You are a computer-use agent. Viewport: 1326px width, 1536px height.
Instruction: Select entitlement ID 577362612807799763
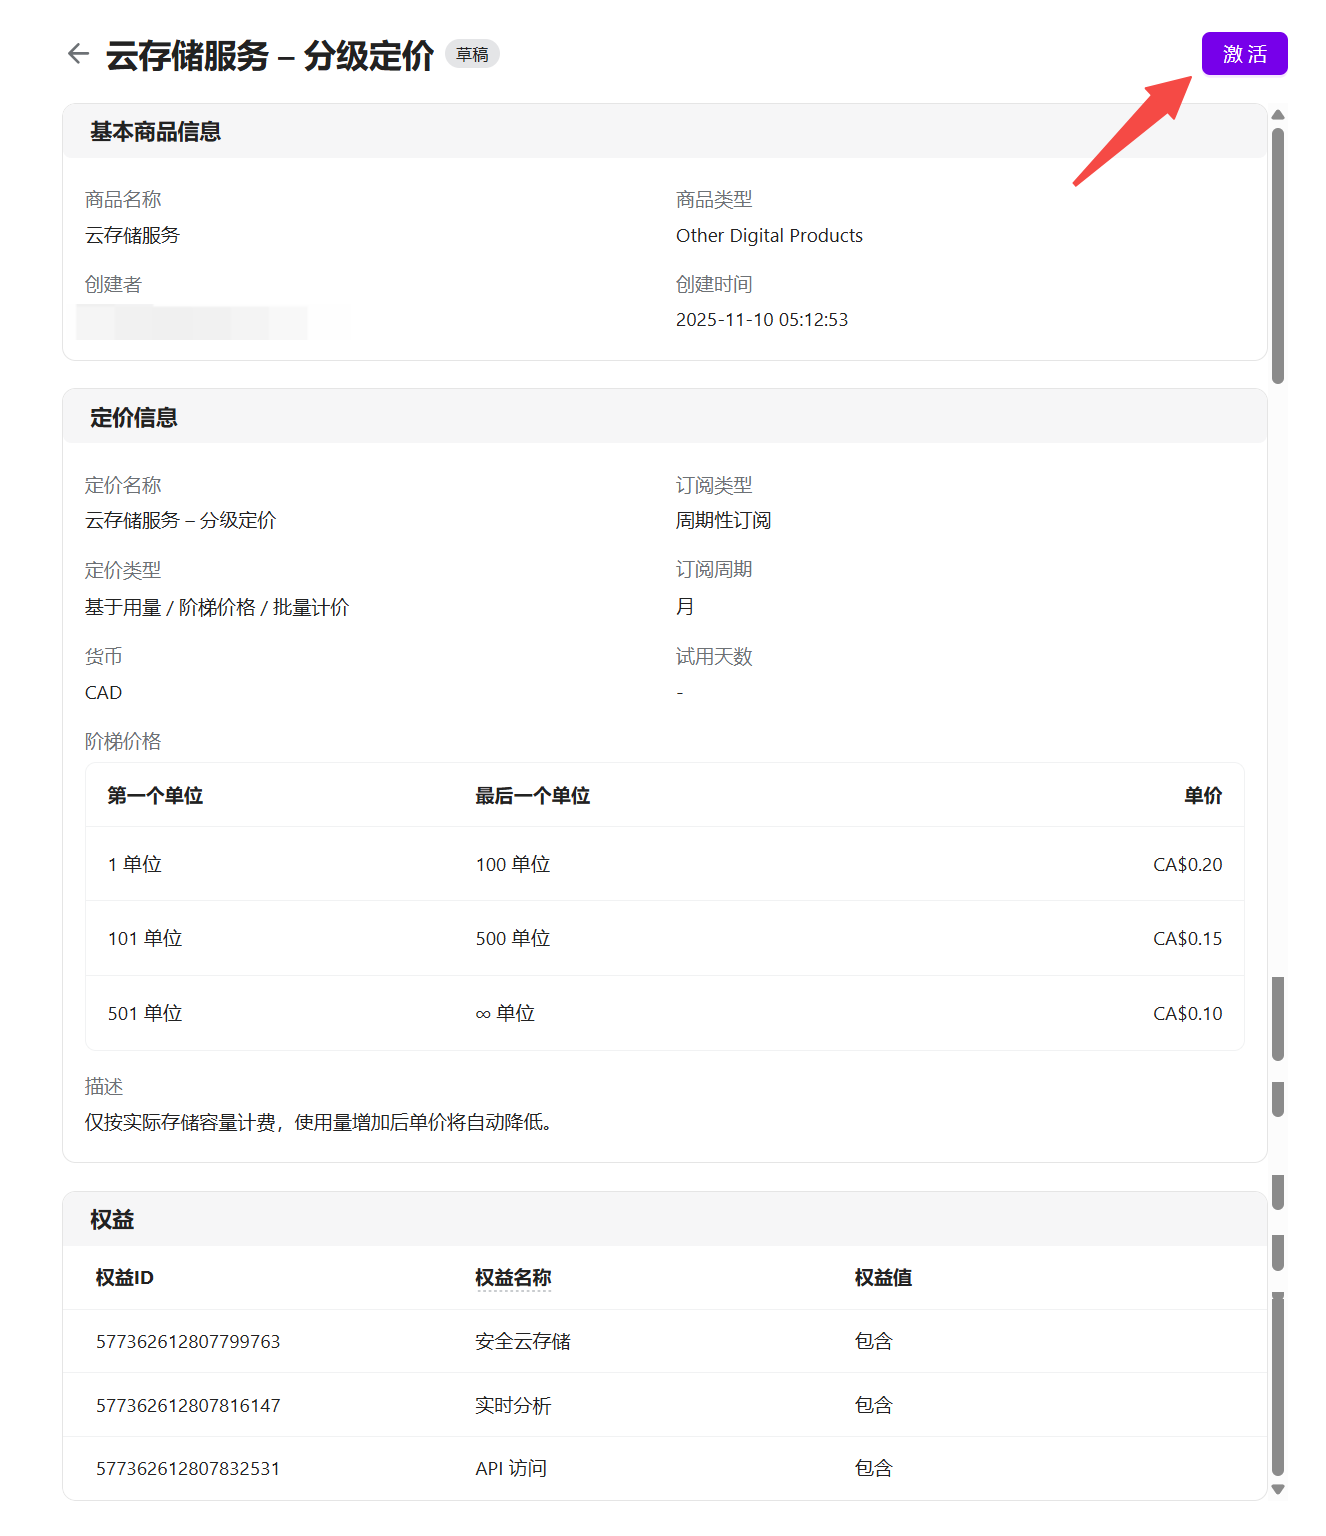tap(188, 1341)
